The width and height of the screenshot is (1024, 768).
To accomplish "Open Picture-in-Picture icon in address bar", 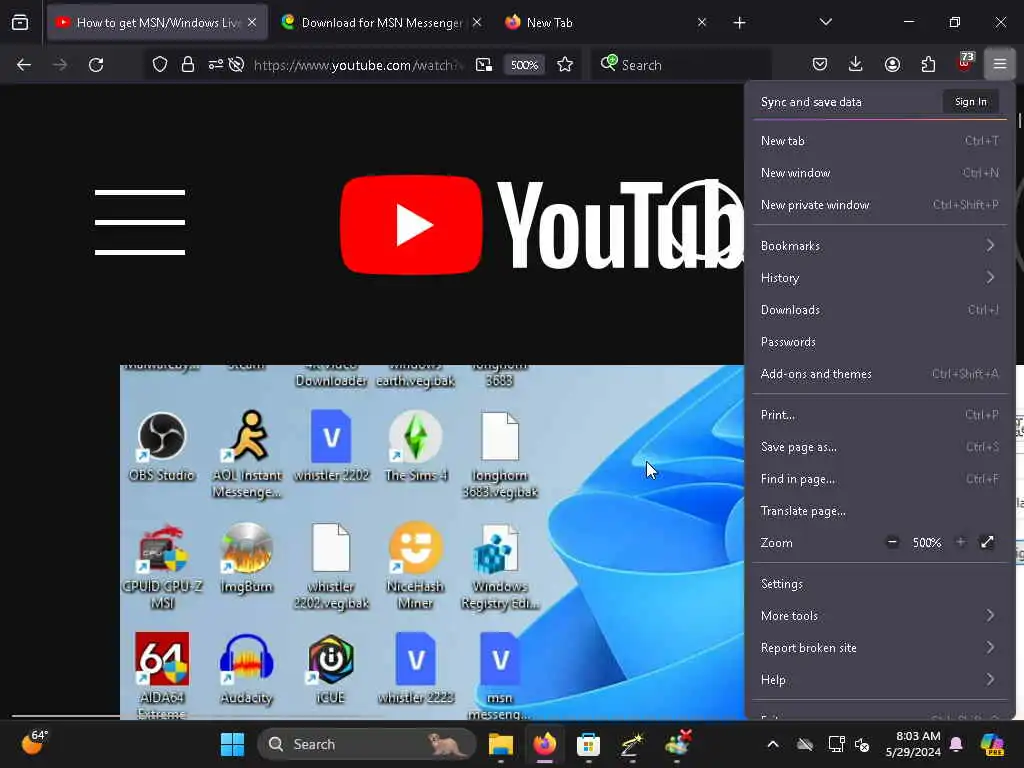I will coord(484,65).
